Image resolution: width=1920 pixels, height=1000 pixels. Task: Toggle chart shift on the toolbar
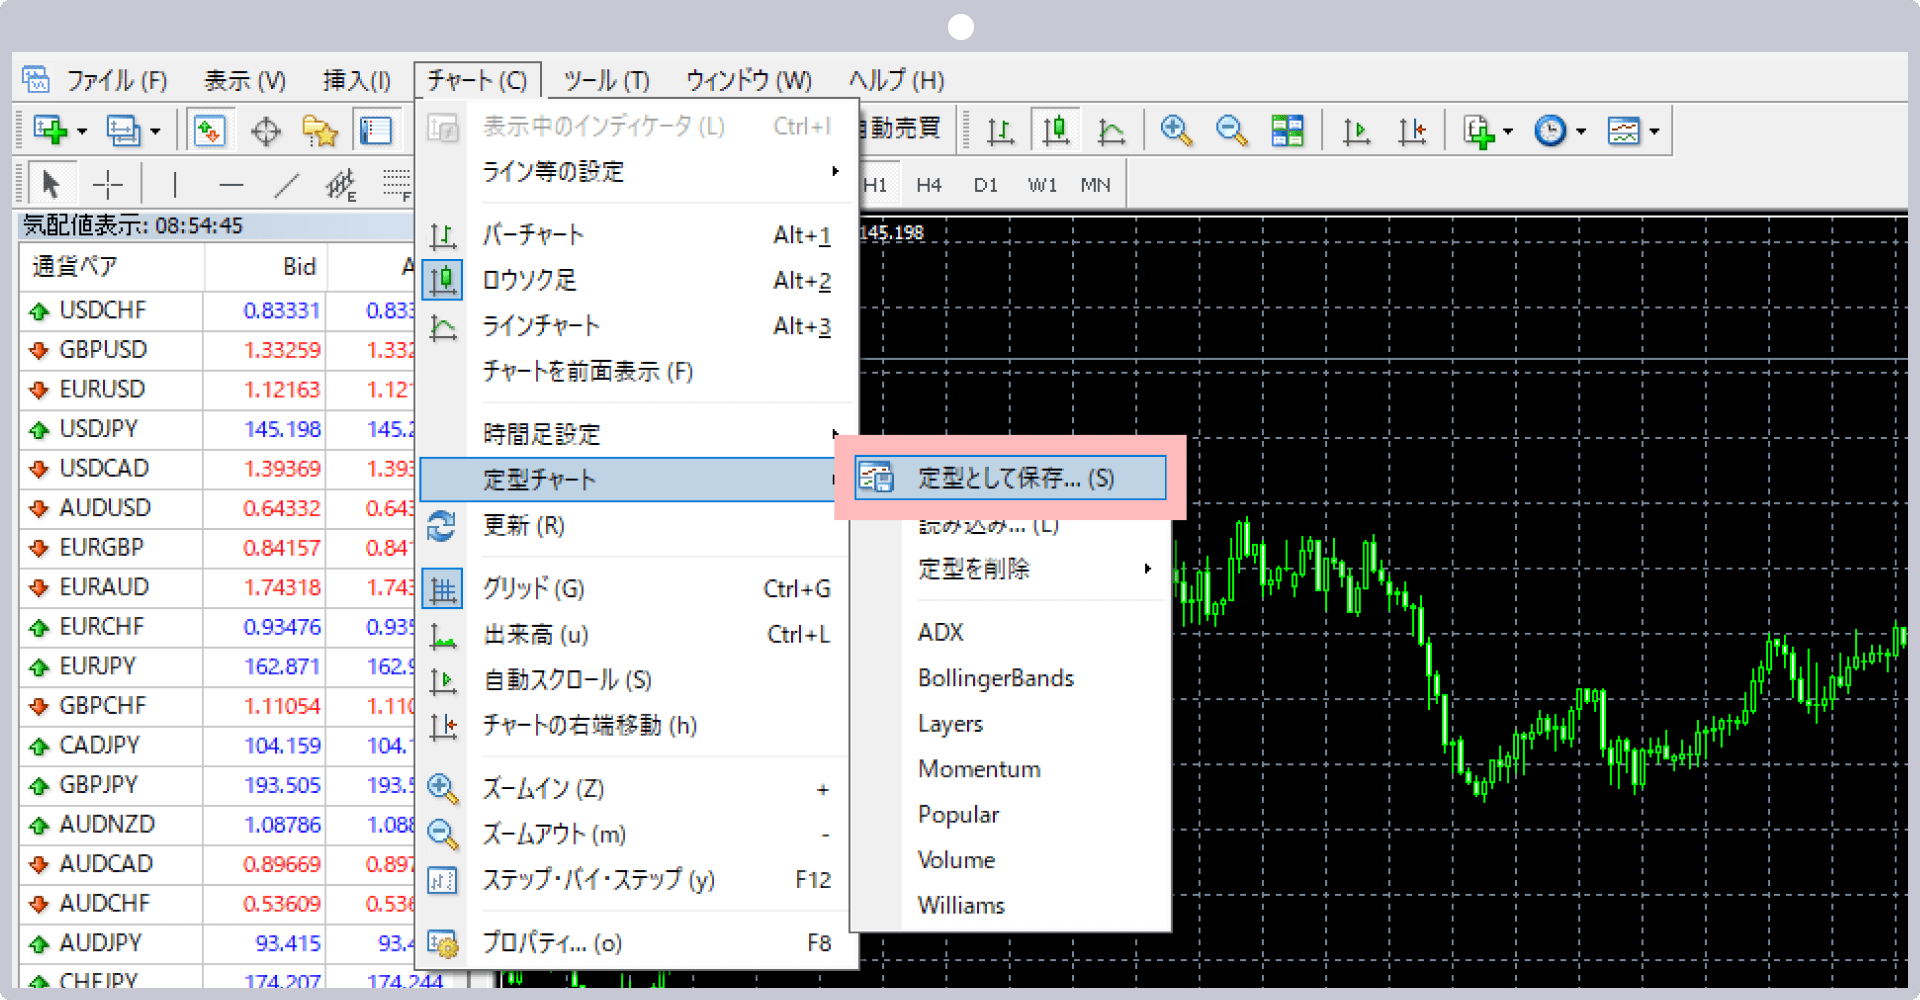click(1413, 130)
